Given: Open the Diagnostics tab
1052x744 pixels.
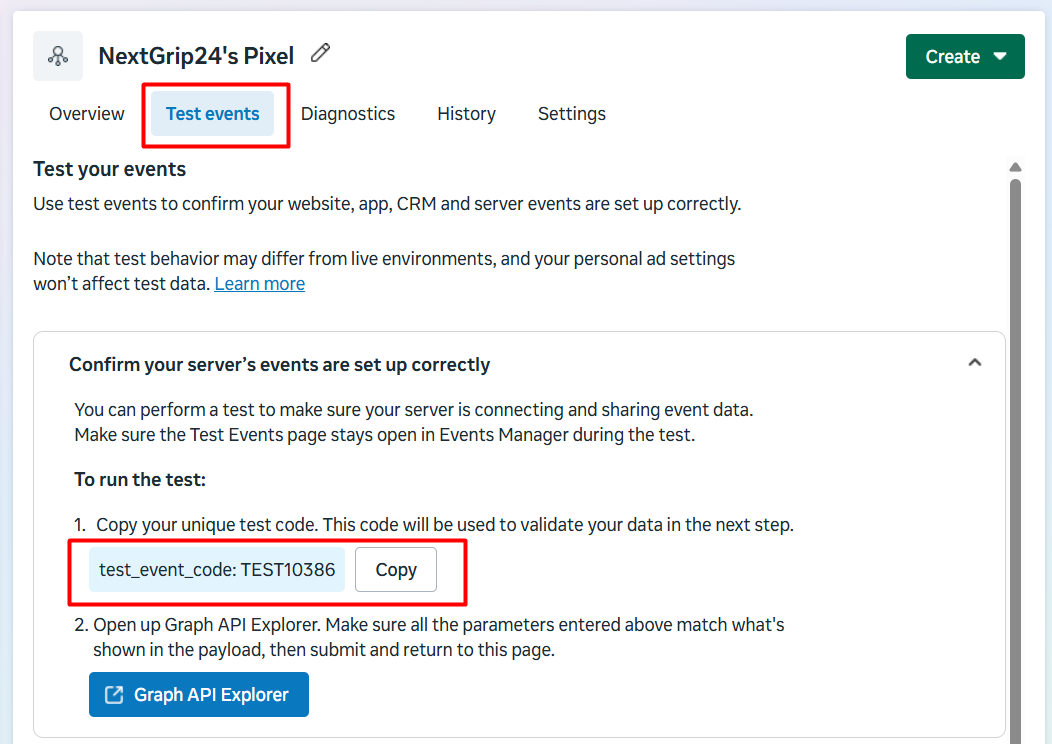Looking at the screenshot, I should [x=348, y=114].
